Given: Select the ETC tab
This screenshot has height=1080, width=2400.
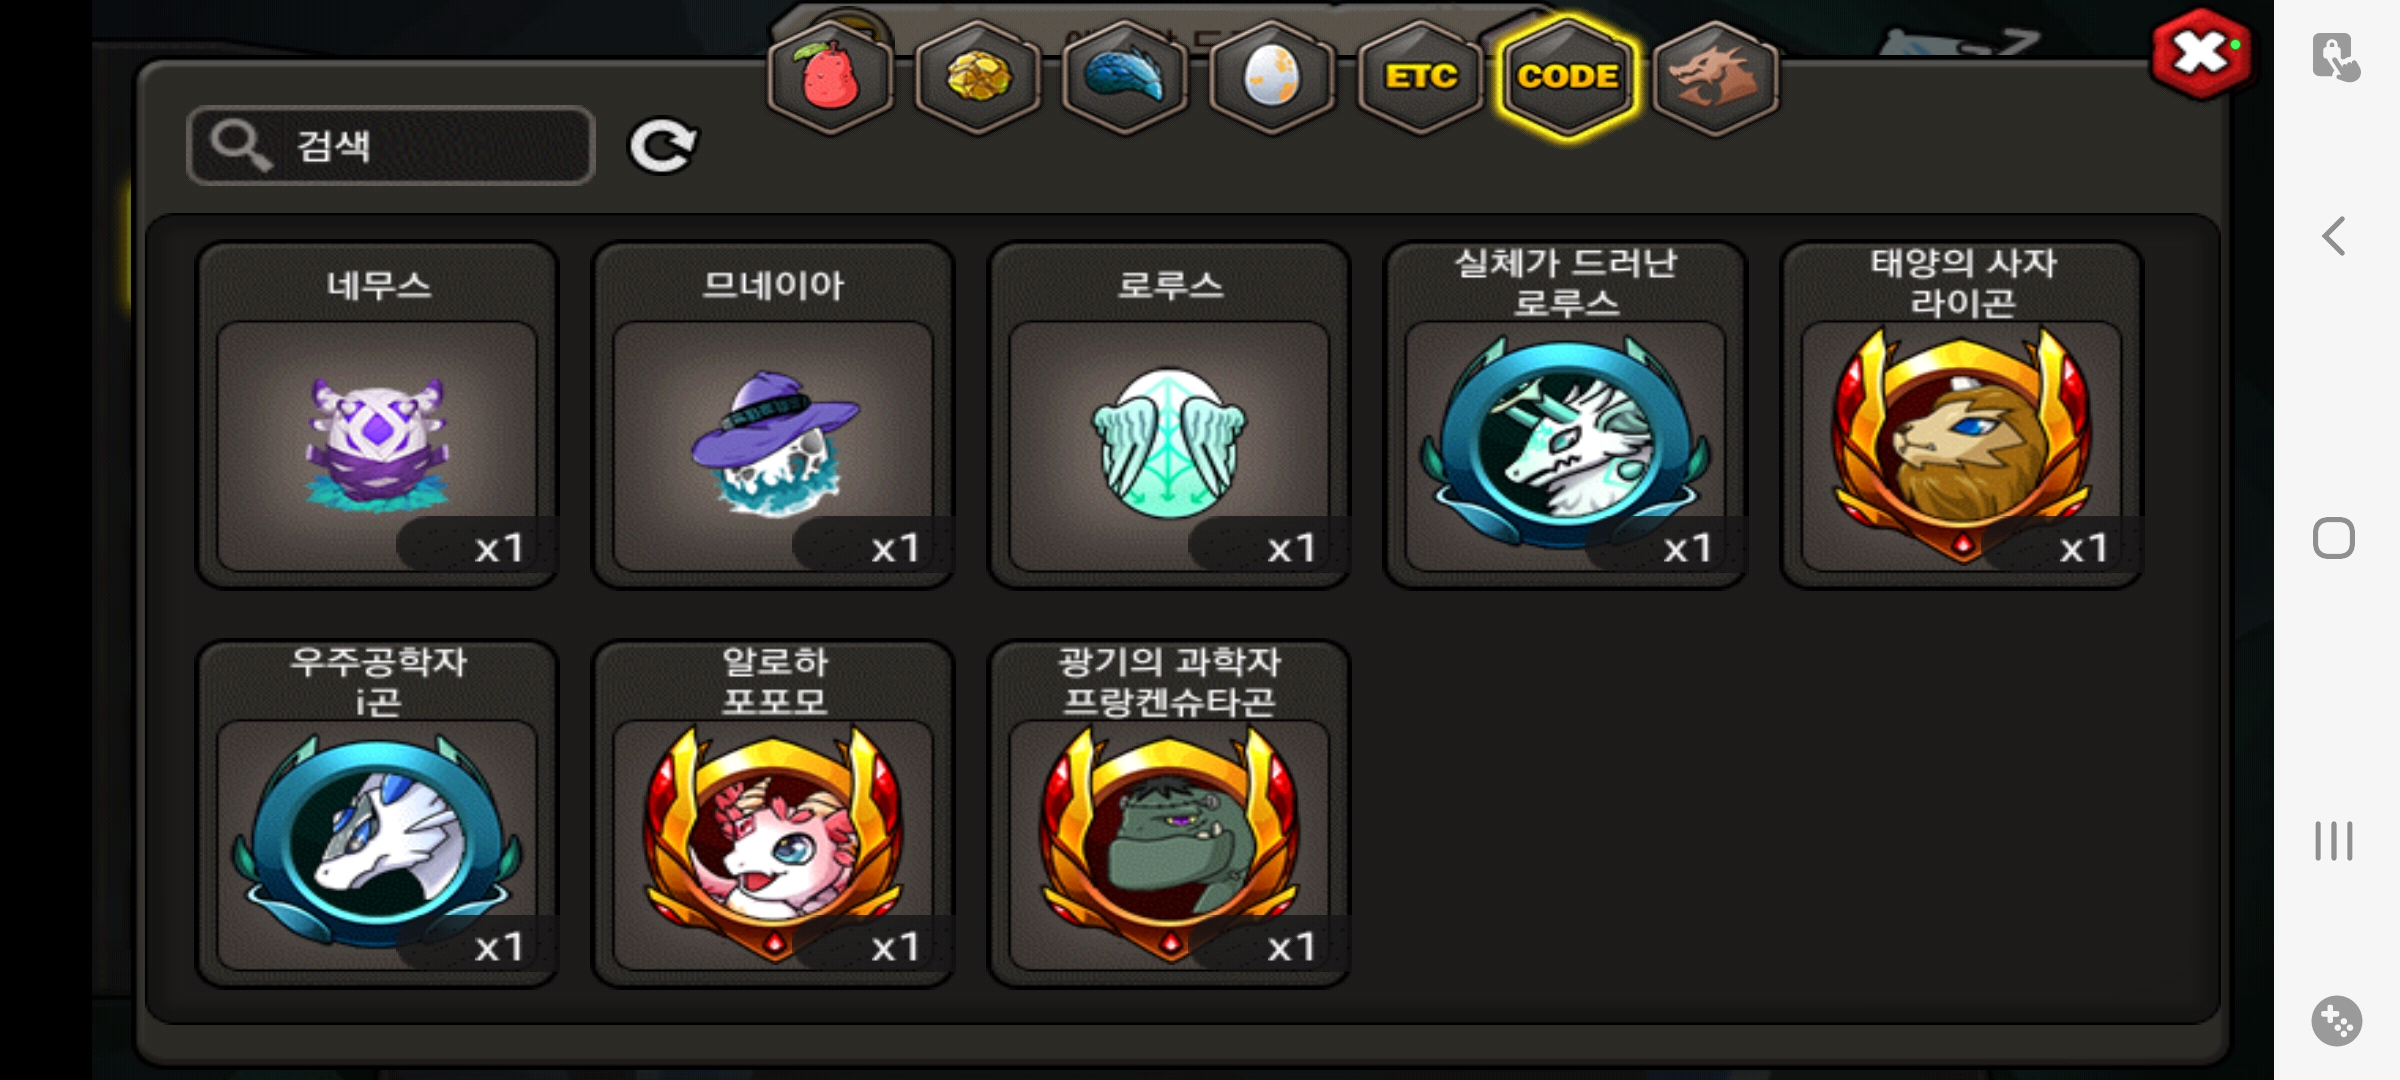Looking at the screenshot, I should [x=1420, y=77].
